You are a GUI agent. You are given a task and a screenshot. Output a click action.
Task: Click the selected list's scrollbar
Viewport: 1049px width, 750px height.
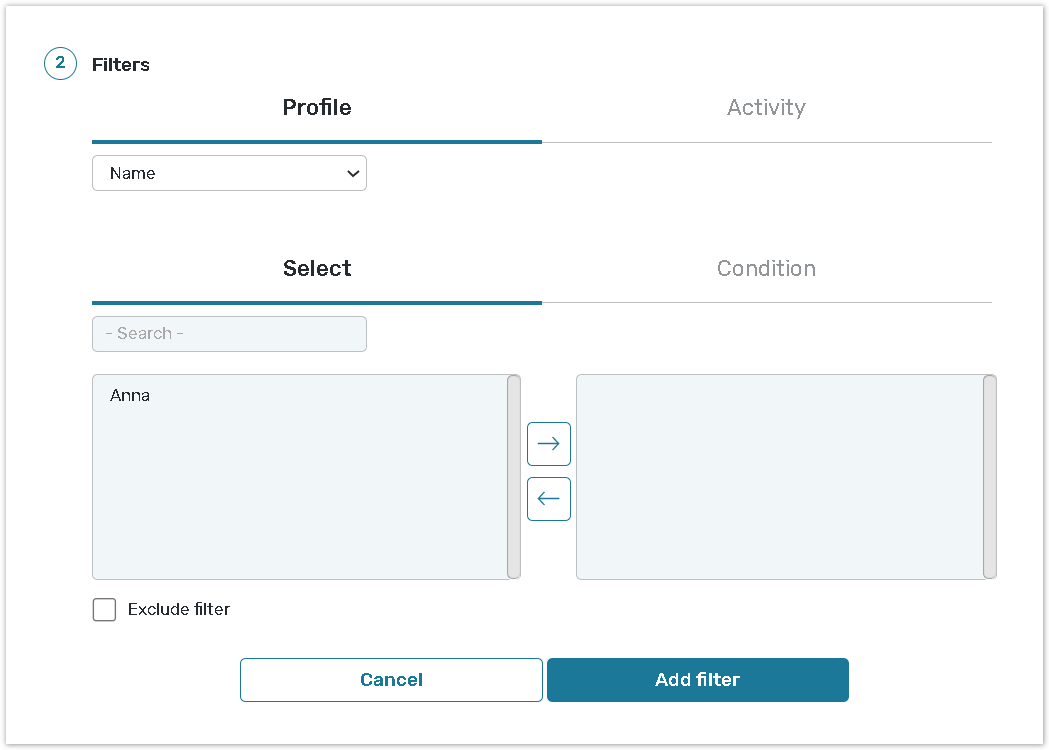pyautogui.click(x=990, y=477)
